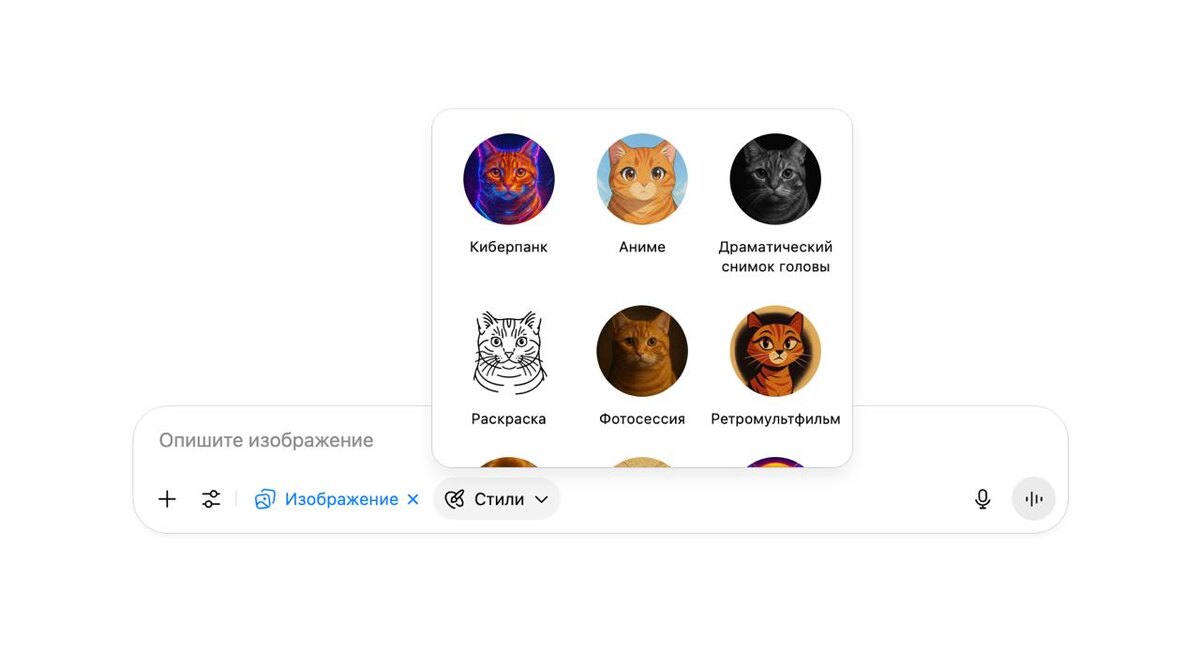This screenshot has width=1200, height=669.
Task: Click the Драматический снимок головы label
Action: (775, 257)
